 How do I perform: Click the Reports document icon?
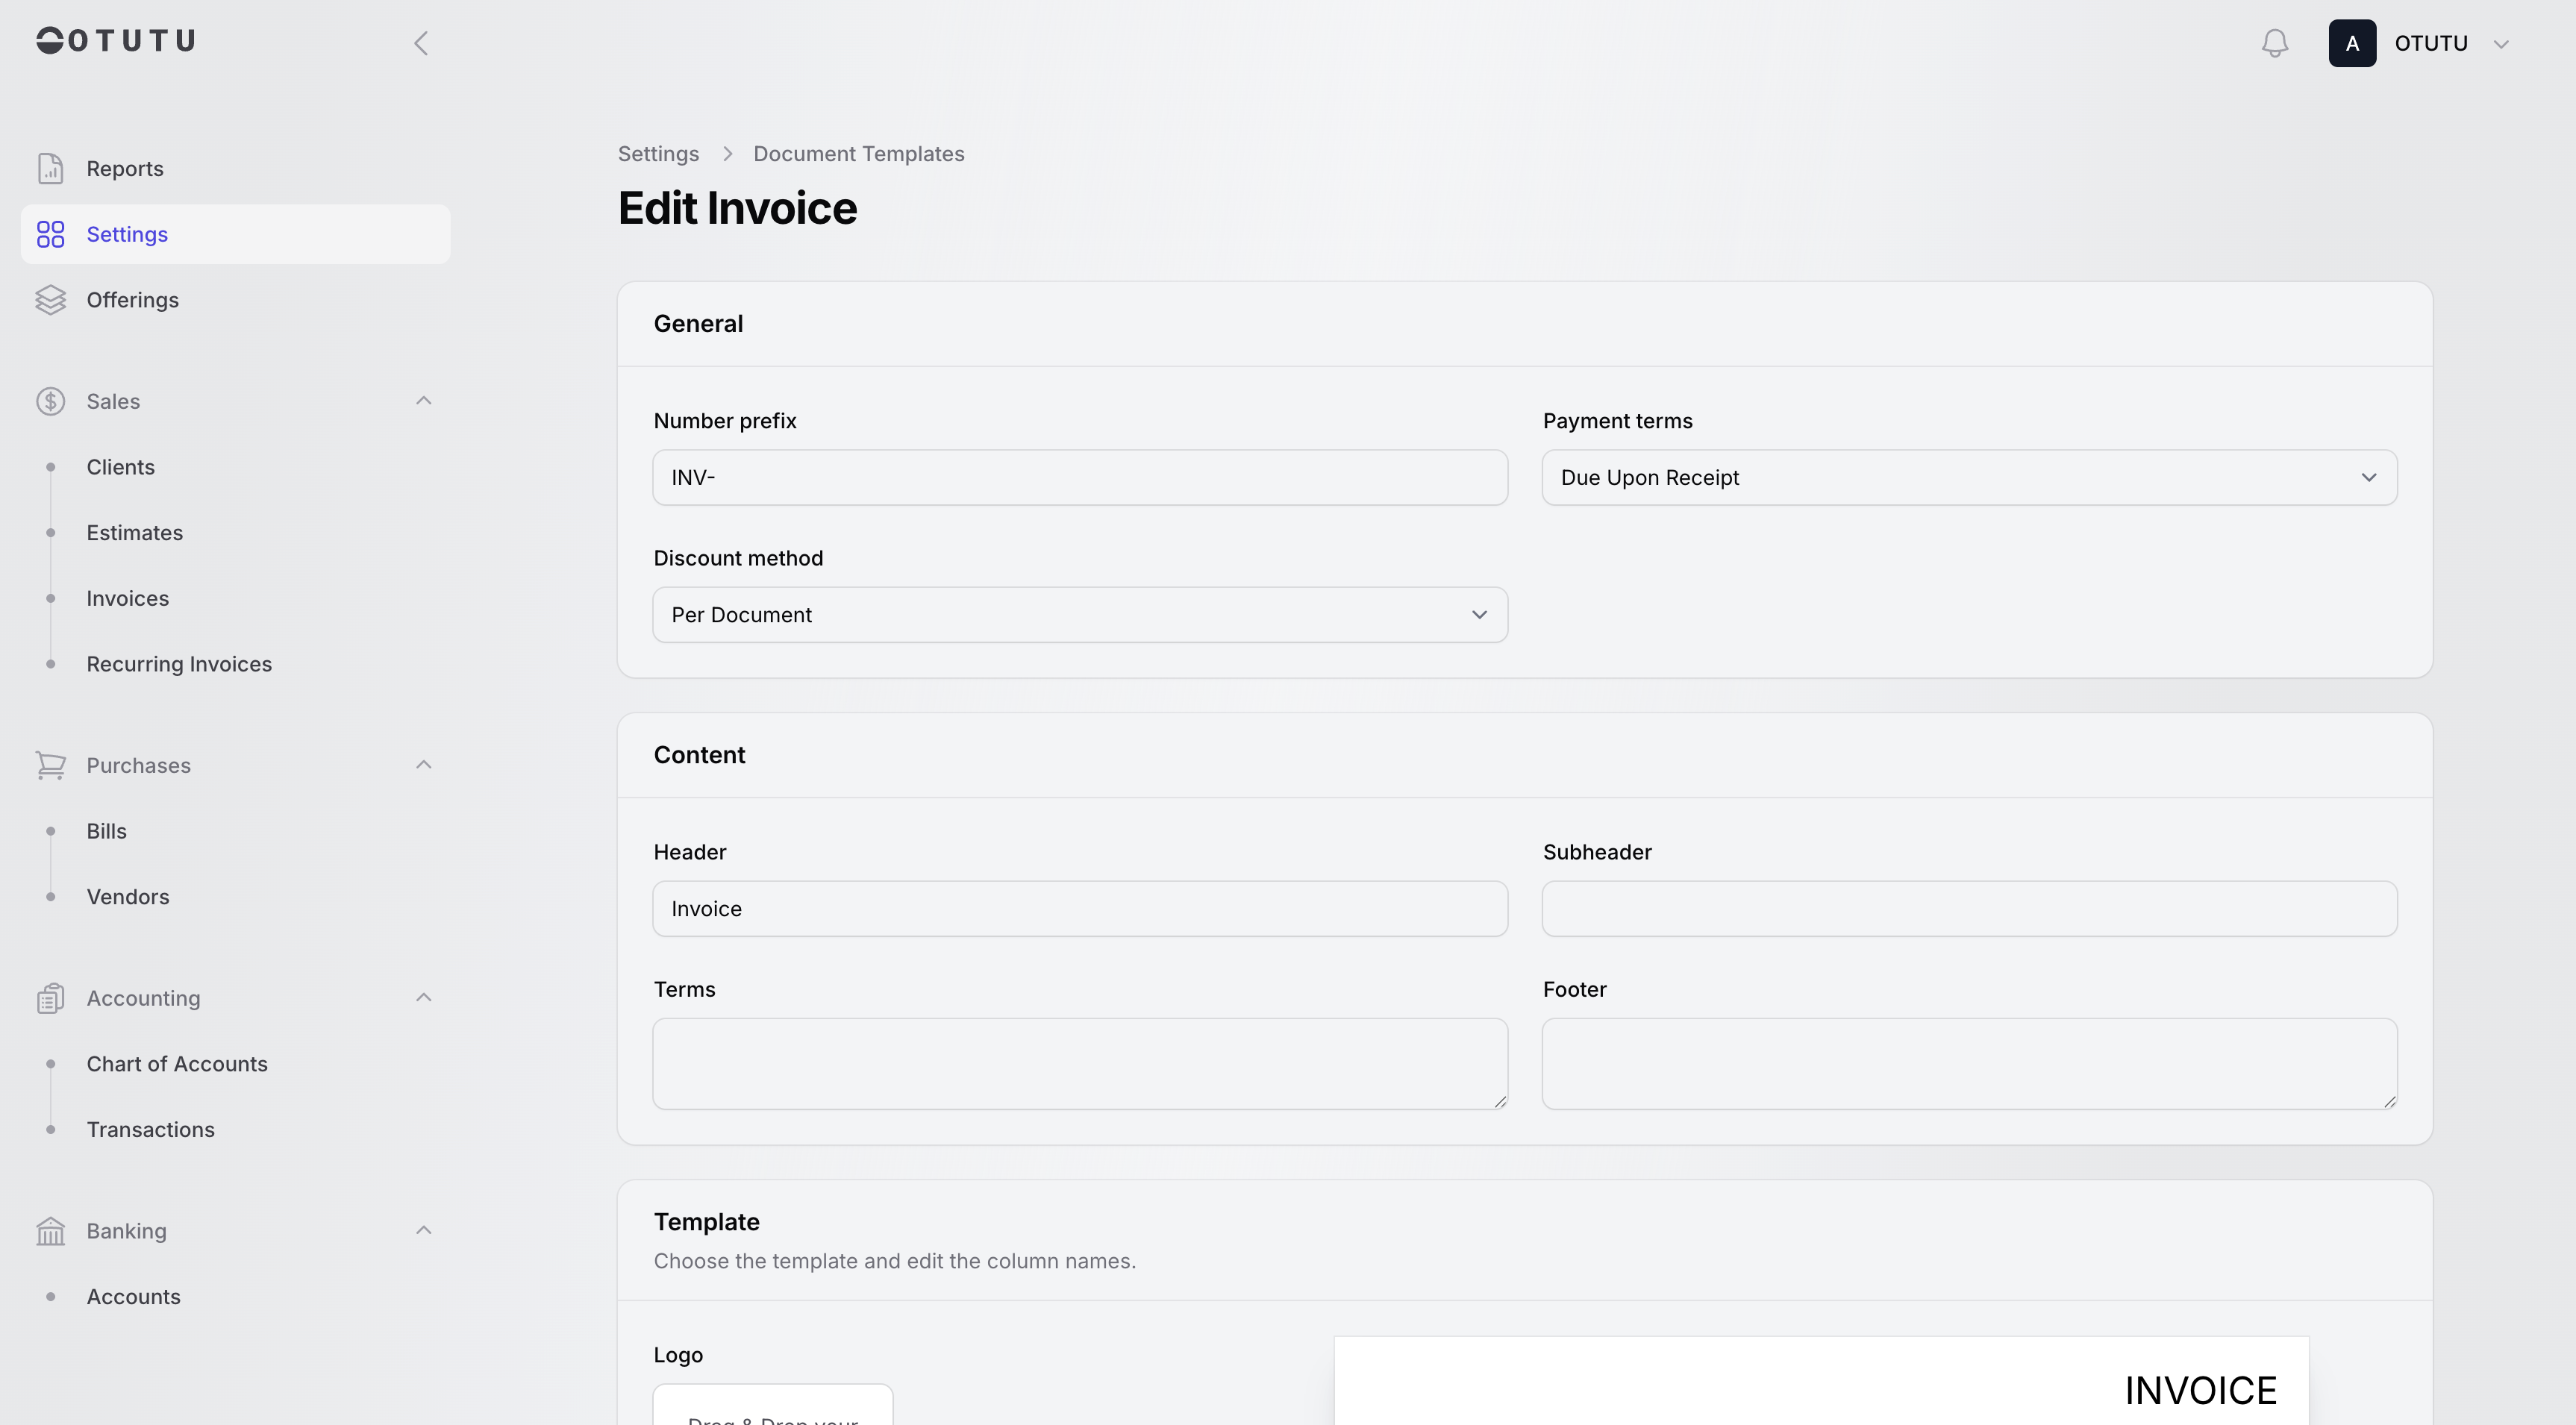coord(50,168)
